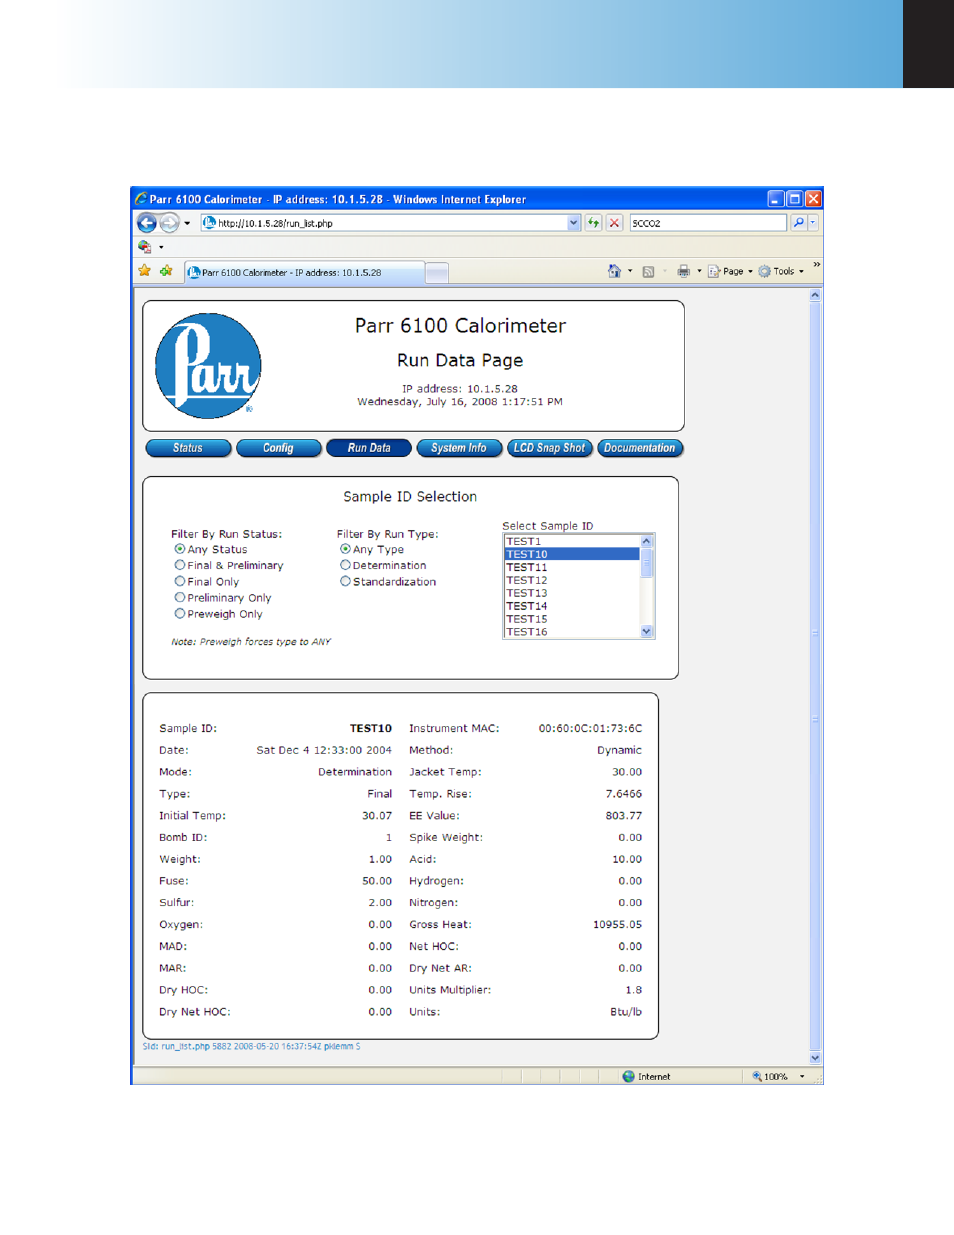Open the LCD Snap Shot page tab
The width and height of the screenshot is (954, 1235).
pos(550,448)
